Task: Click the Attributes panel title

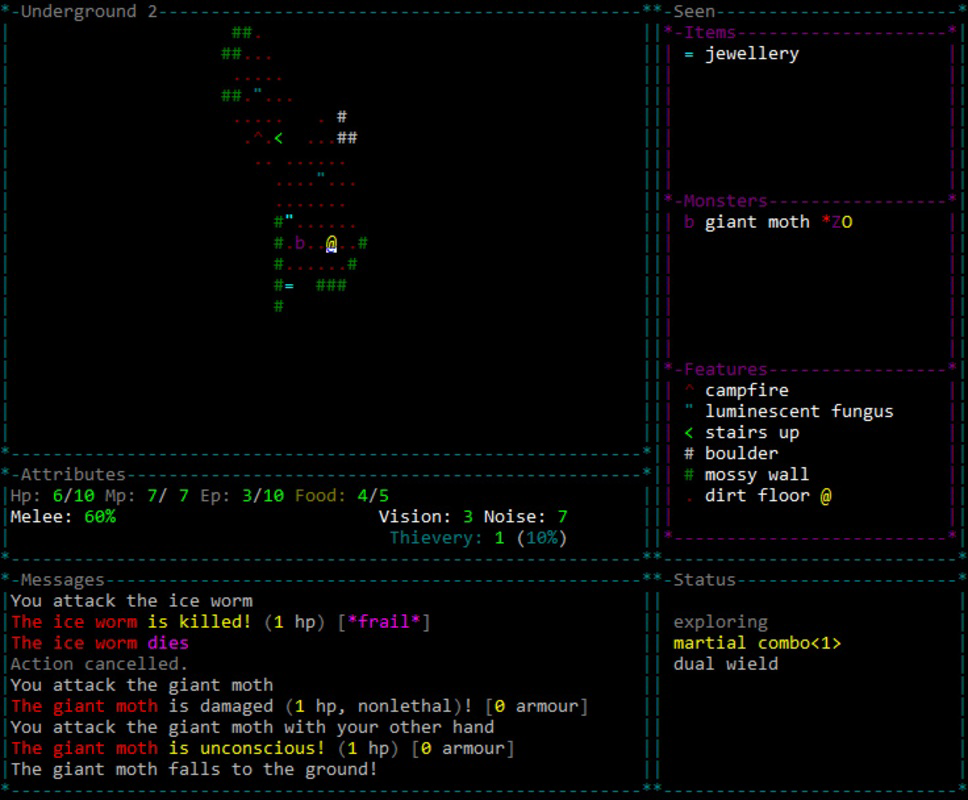Action: [x=73, y=475]
